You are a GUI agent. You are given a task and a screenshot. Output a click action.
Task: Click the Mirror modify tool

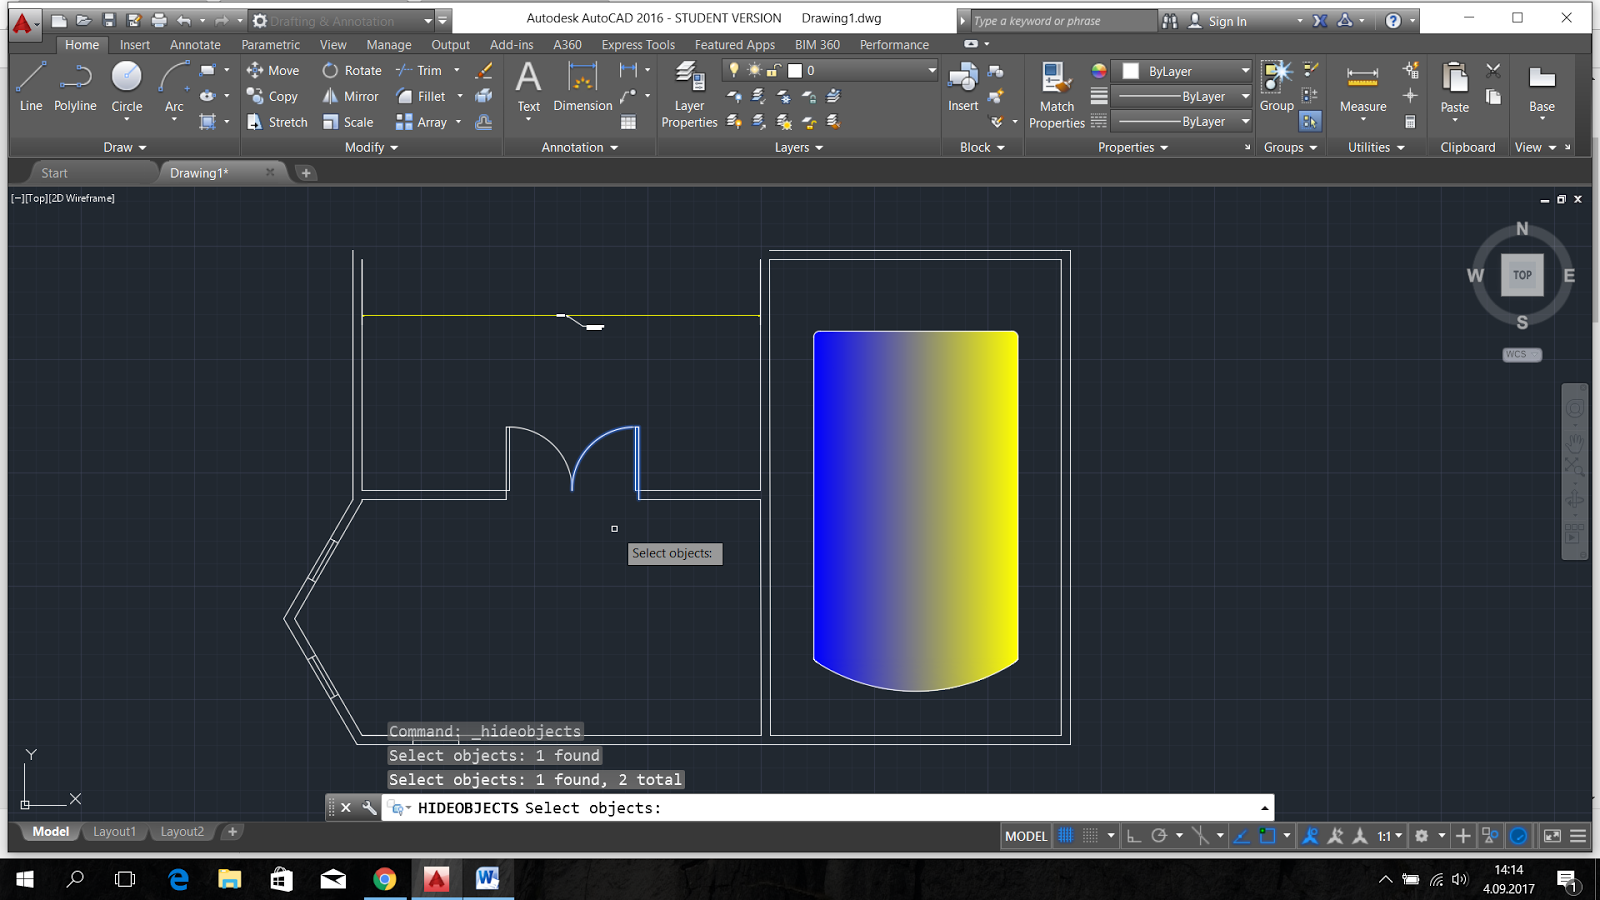[351, 96]
